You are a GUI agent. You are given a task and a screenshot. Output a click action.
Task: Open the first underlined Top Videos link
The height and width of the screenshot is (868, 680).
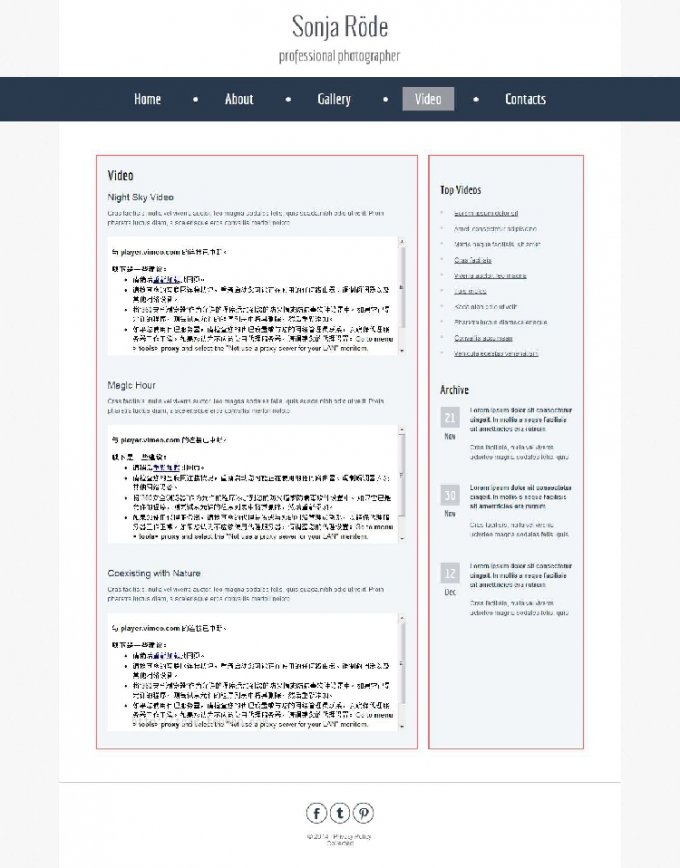pyautogui.click(x=486, y=213)
